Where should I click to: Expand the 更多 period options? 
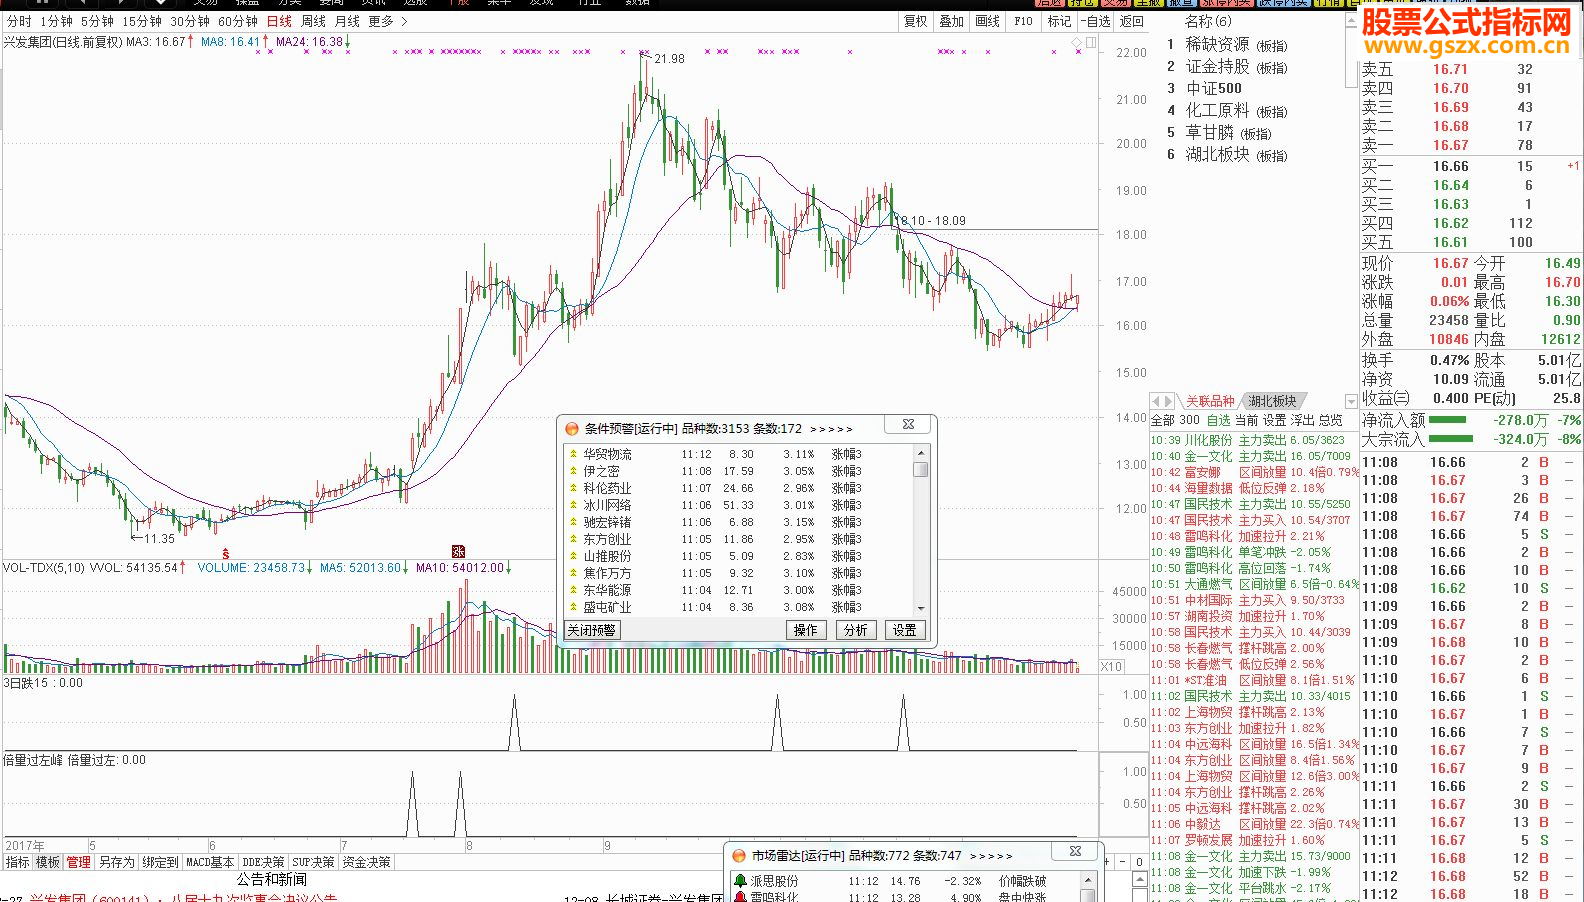tap(387, 21)
